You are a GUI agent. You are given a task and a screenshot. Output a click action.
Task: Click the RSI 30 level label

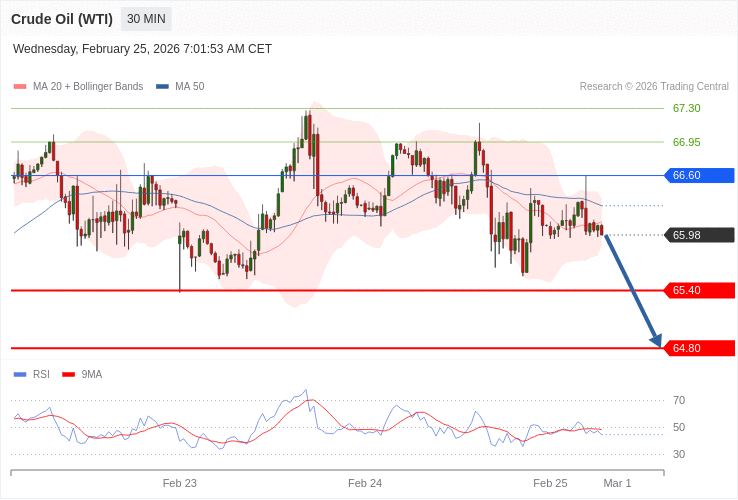pyautogui.click(x=679, y=454)
